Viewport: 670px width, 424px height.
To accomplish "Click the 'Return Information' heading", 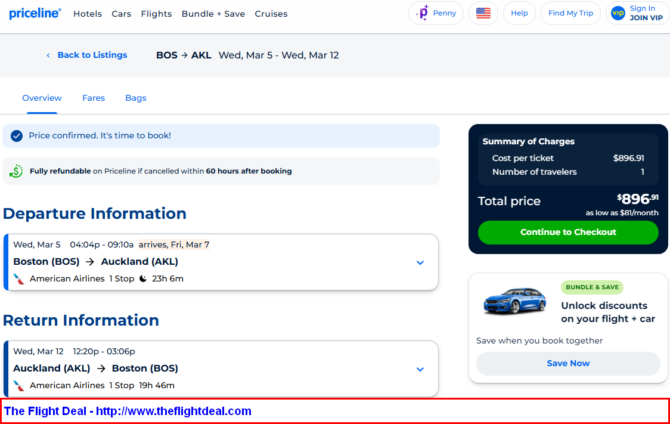I will 81,320.
